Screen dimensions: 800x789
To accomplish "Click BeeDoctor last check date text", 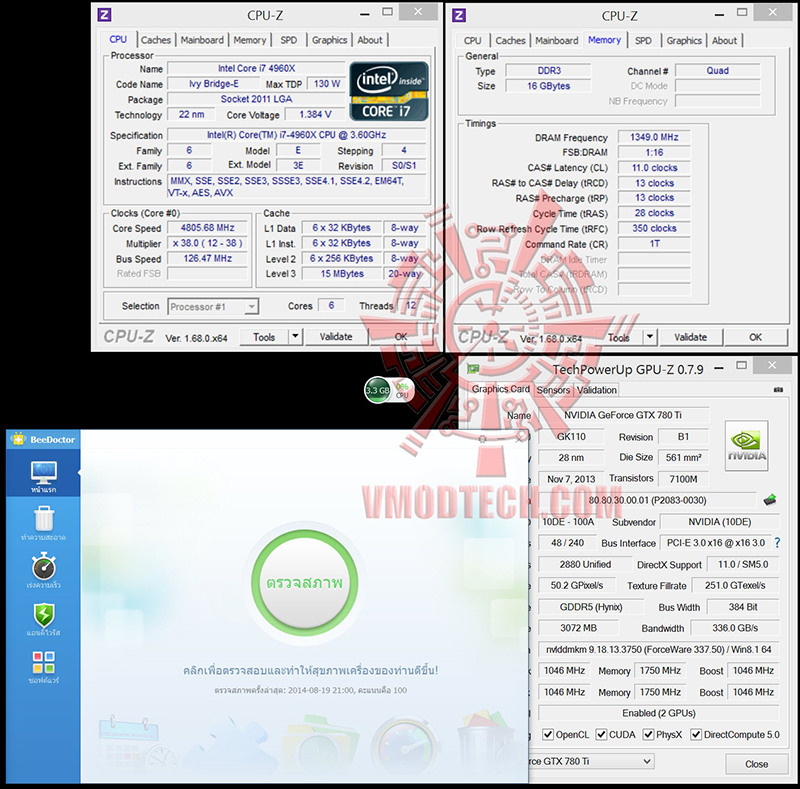I will click(311, 690).
